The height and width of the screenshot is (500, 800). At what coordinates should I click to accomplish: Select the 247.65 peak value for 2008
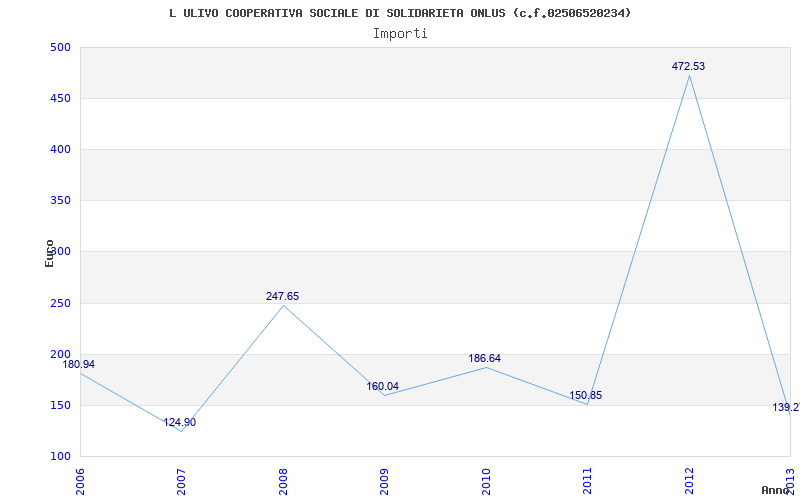[x=282, y=296]
